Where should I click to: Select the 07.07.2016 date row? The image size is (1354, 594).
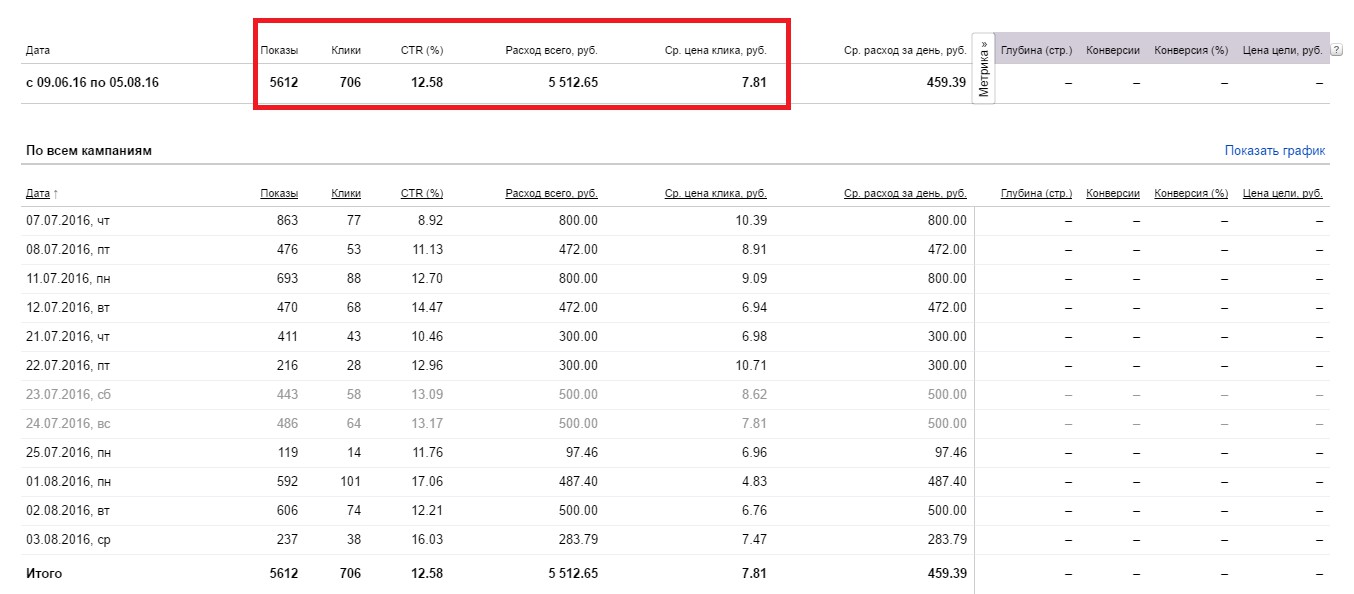point(677,221)
